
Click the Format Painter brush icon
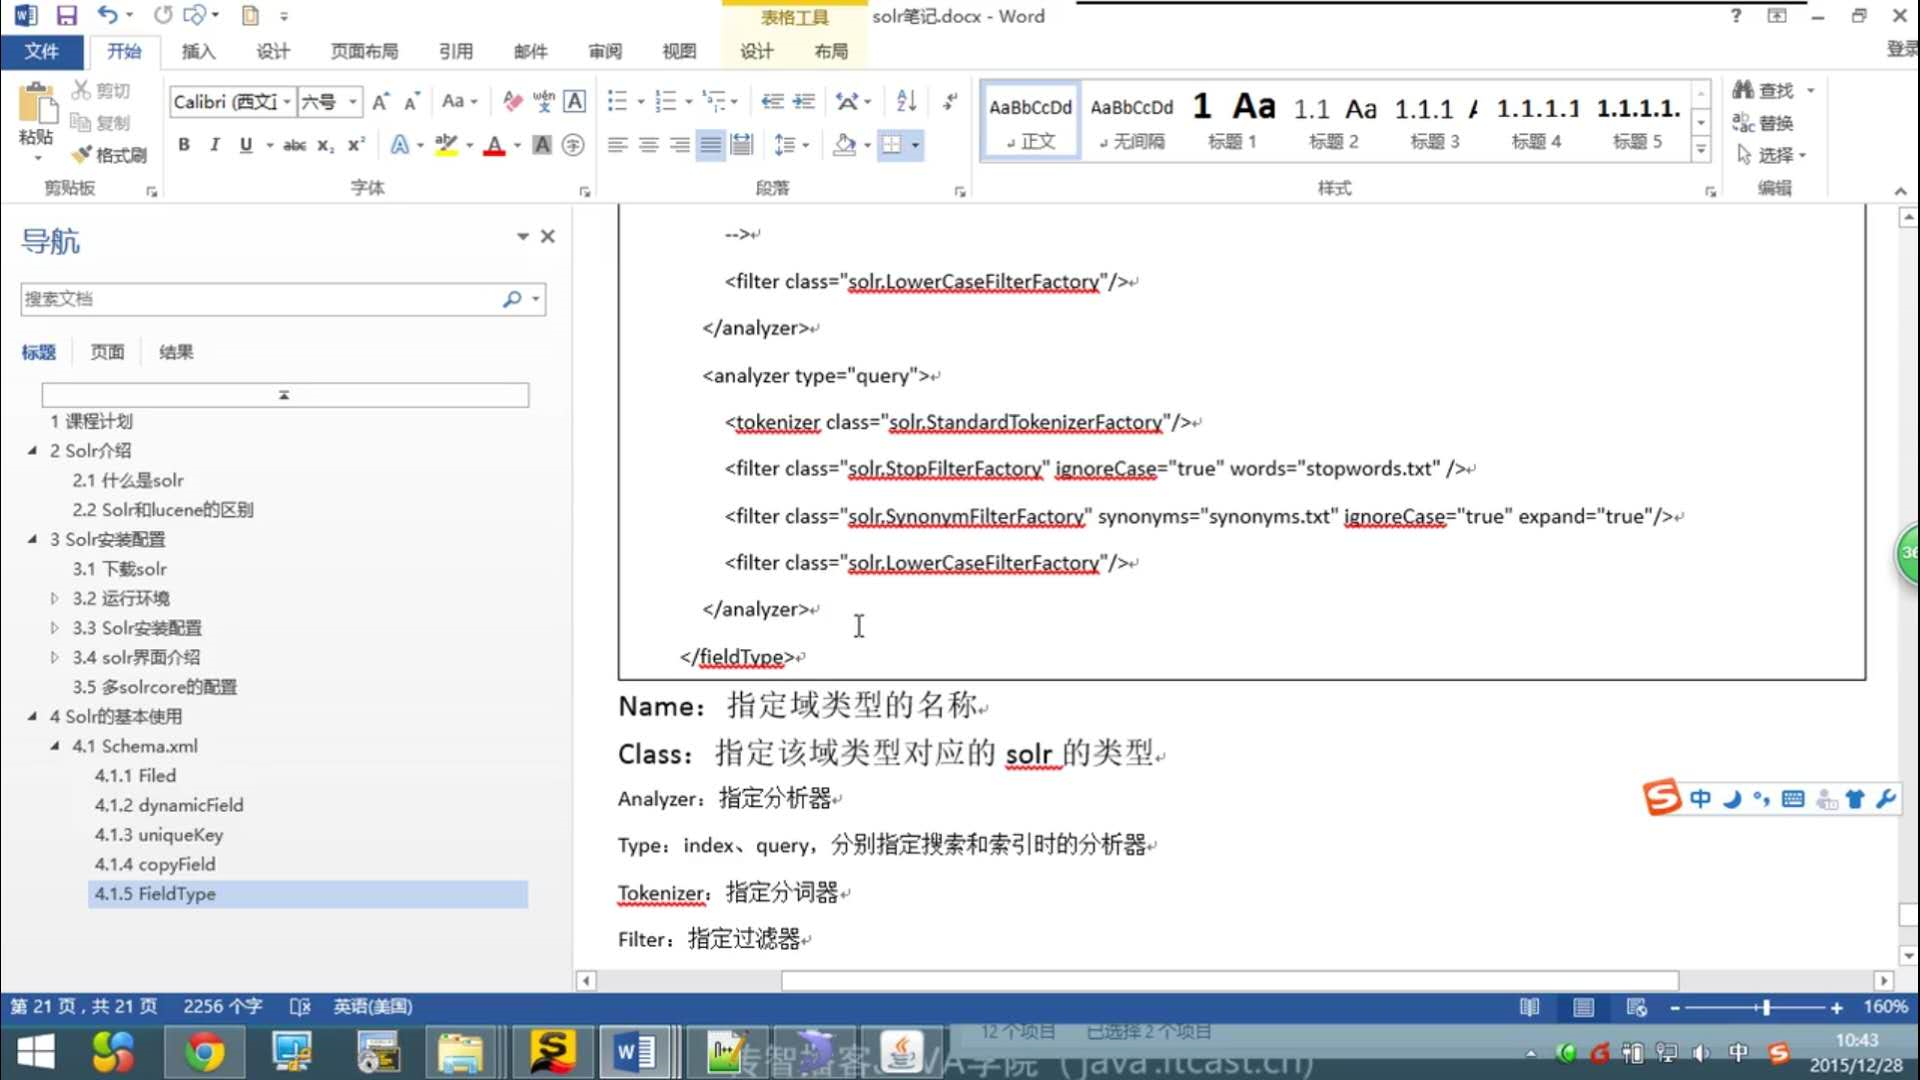coord(82,155)
